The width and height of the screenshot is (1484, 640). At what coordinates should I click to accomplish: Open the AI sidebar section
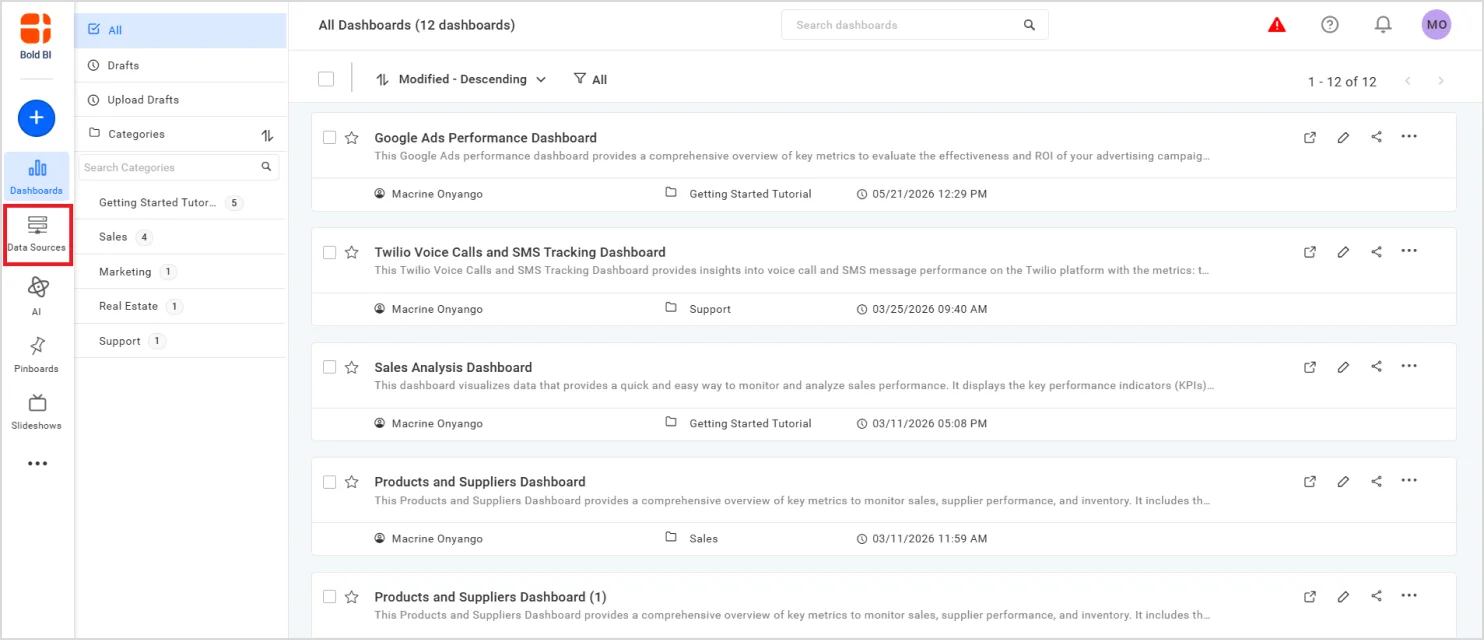(x=37, y=296)
